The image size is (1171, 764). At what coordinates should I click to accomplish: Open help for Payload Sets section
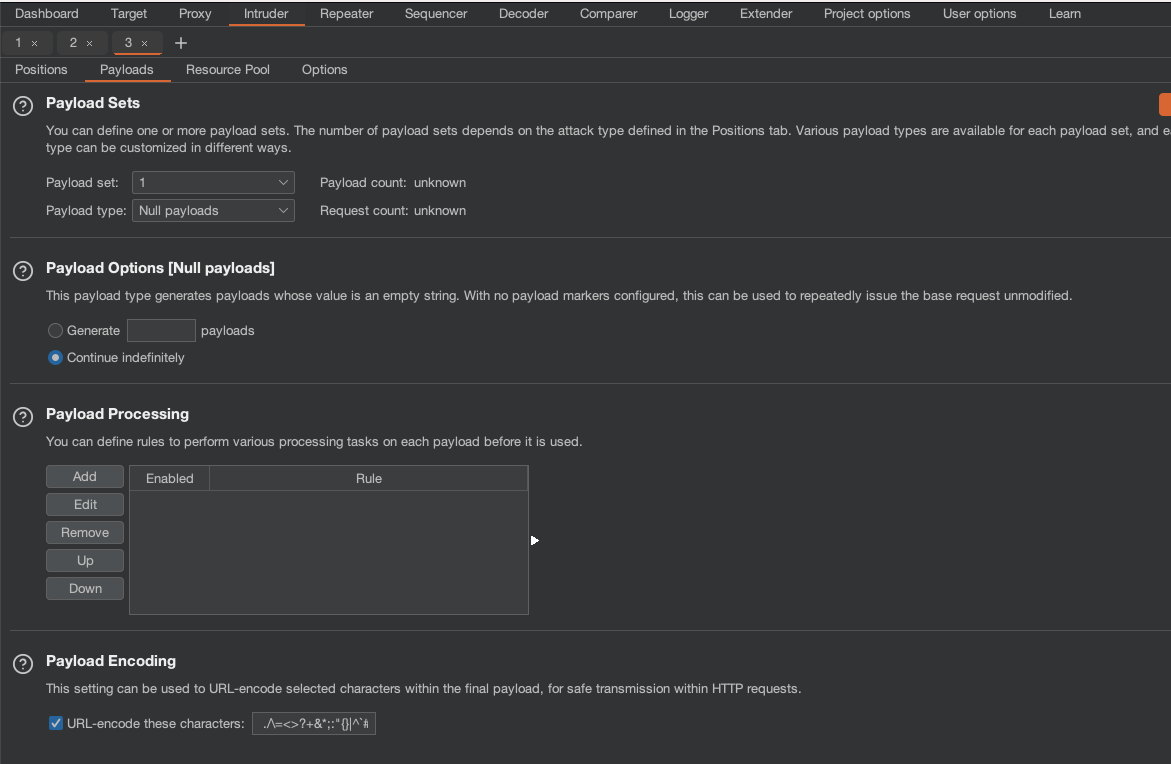coord(23,105)
